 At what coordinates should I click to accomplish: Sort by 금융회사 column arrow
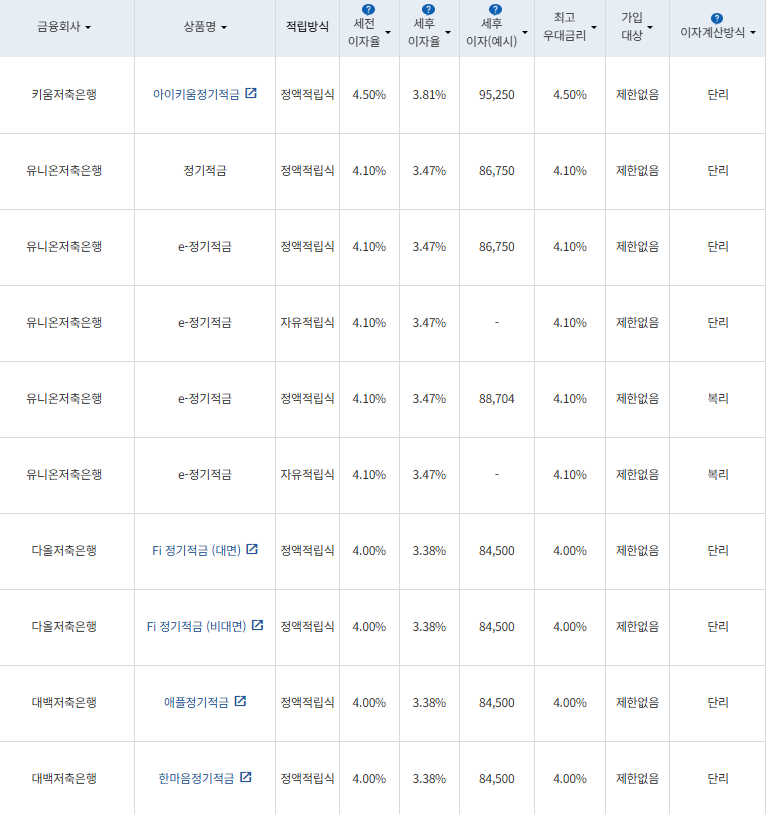coord(88,28)
